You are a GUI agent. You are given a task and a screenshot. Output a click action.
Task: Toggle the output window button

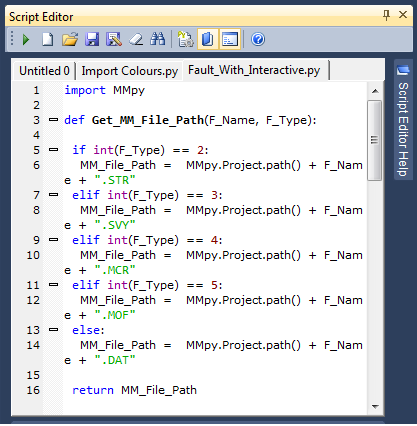(230, 40)
